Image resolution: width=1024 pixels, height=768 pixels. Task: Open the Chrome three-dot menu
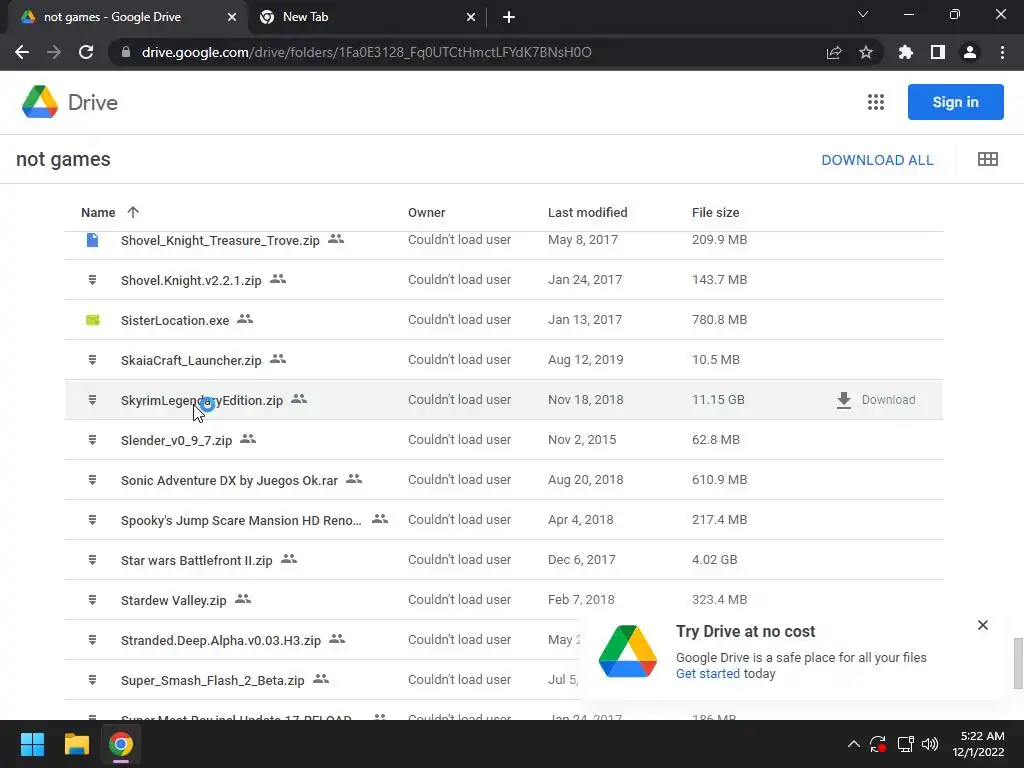coord(1002,52)
